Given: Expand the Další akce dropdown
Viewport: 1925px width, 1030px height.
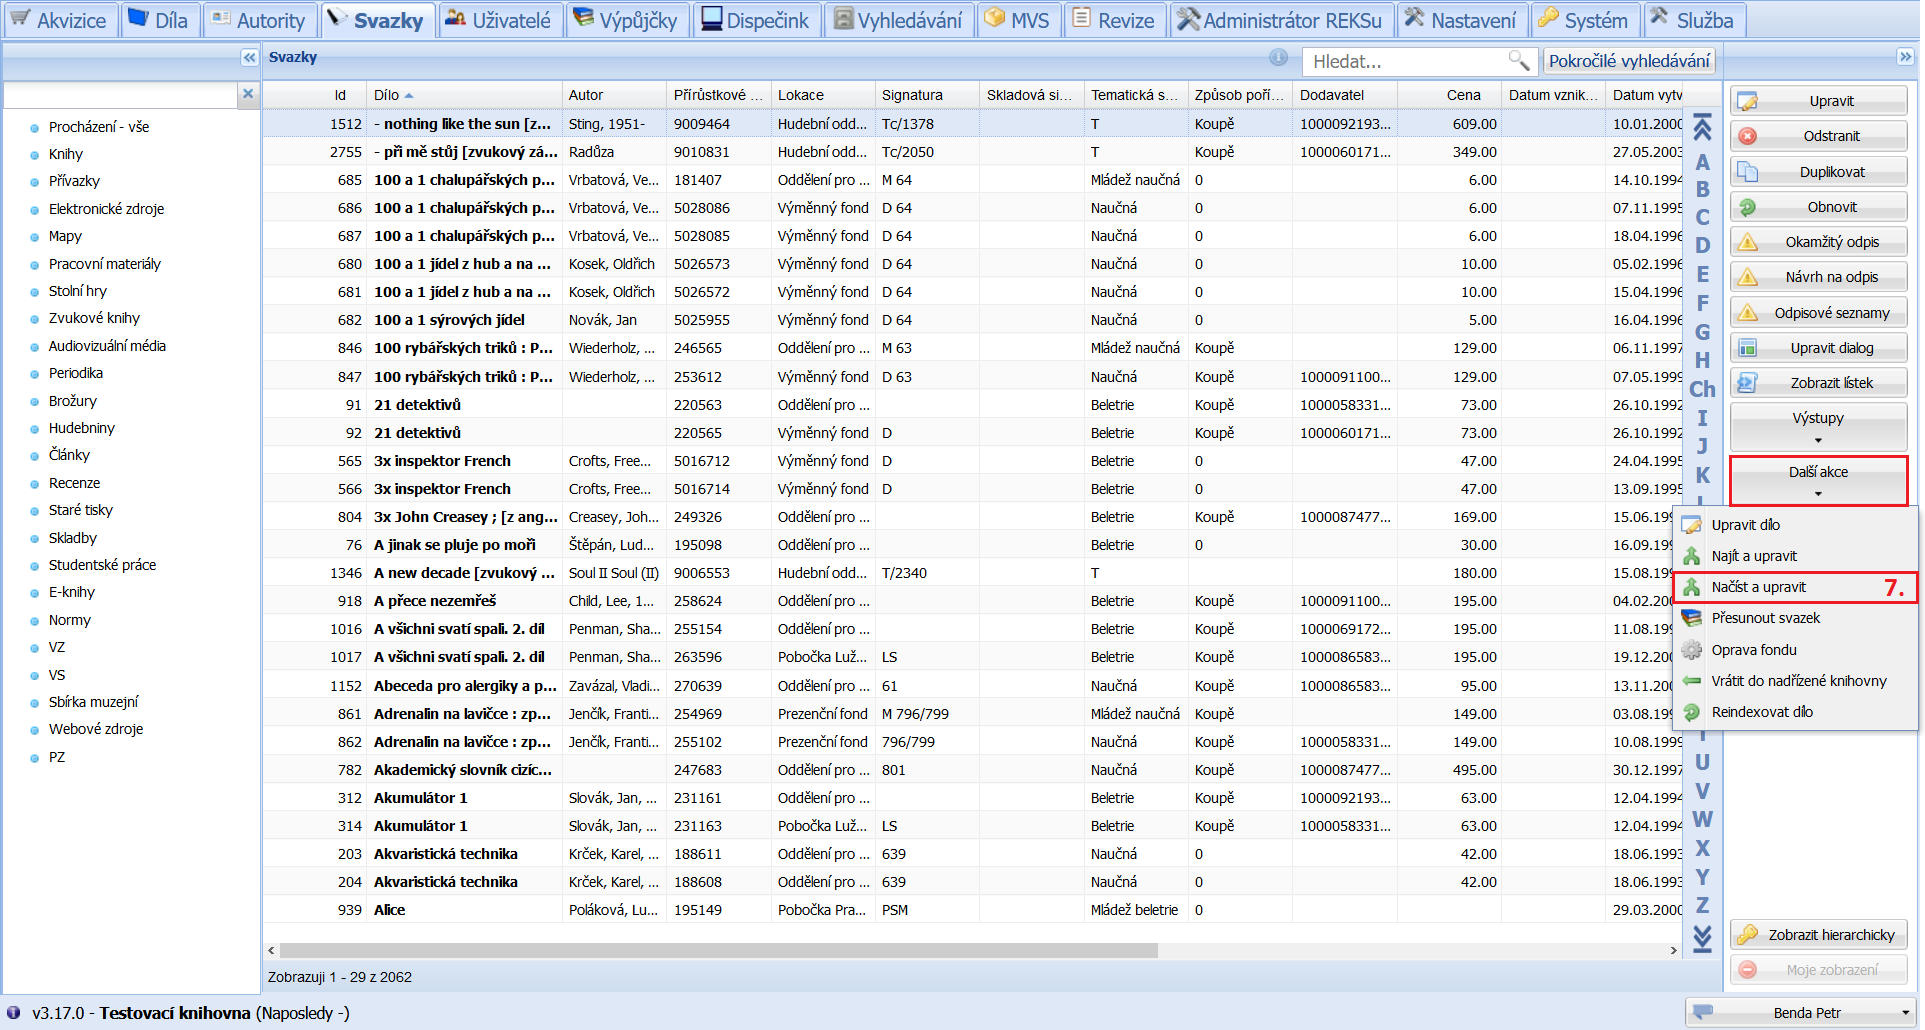Looking at the screenshot, I should coord(1819,481).
